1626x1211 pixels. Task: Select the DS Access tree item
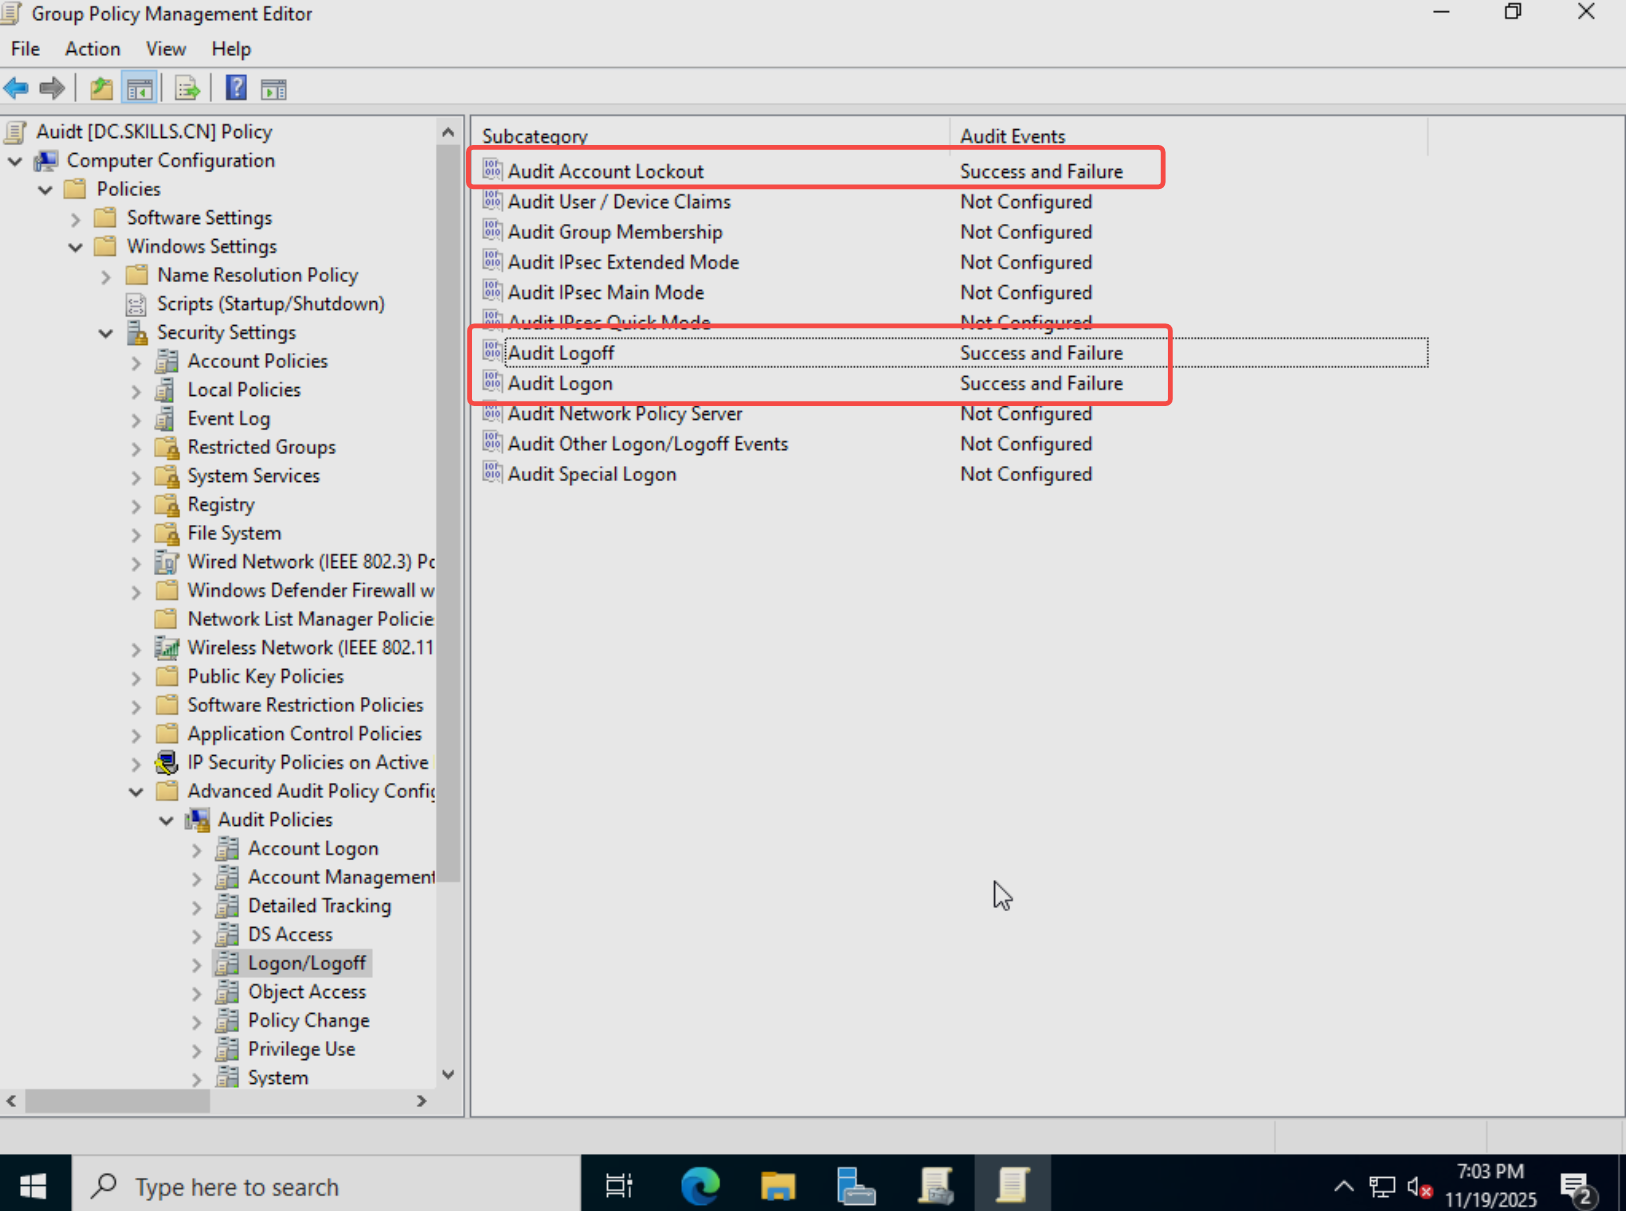[290, 935]
